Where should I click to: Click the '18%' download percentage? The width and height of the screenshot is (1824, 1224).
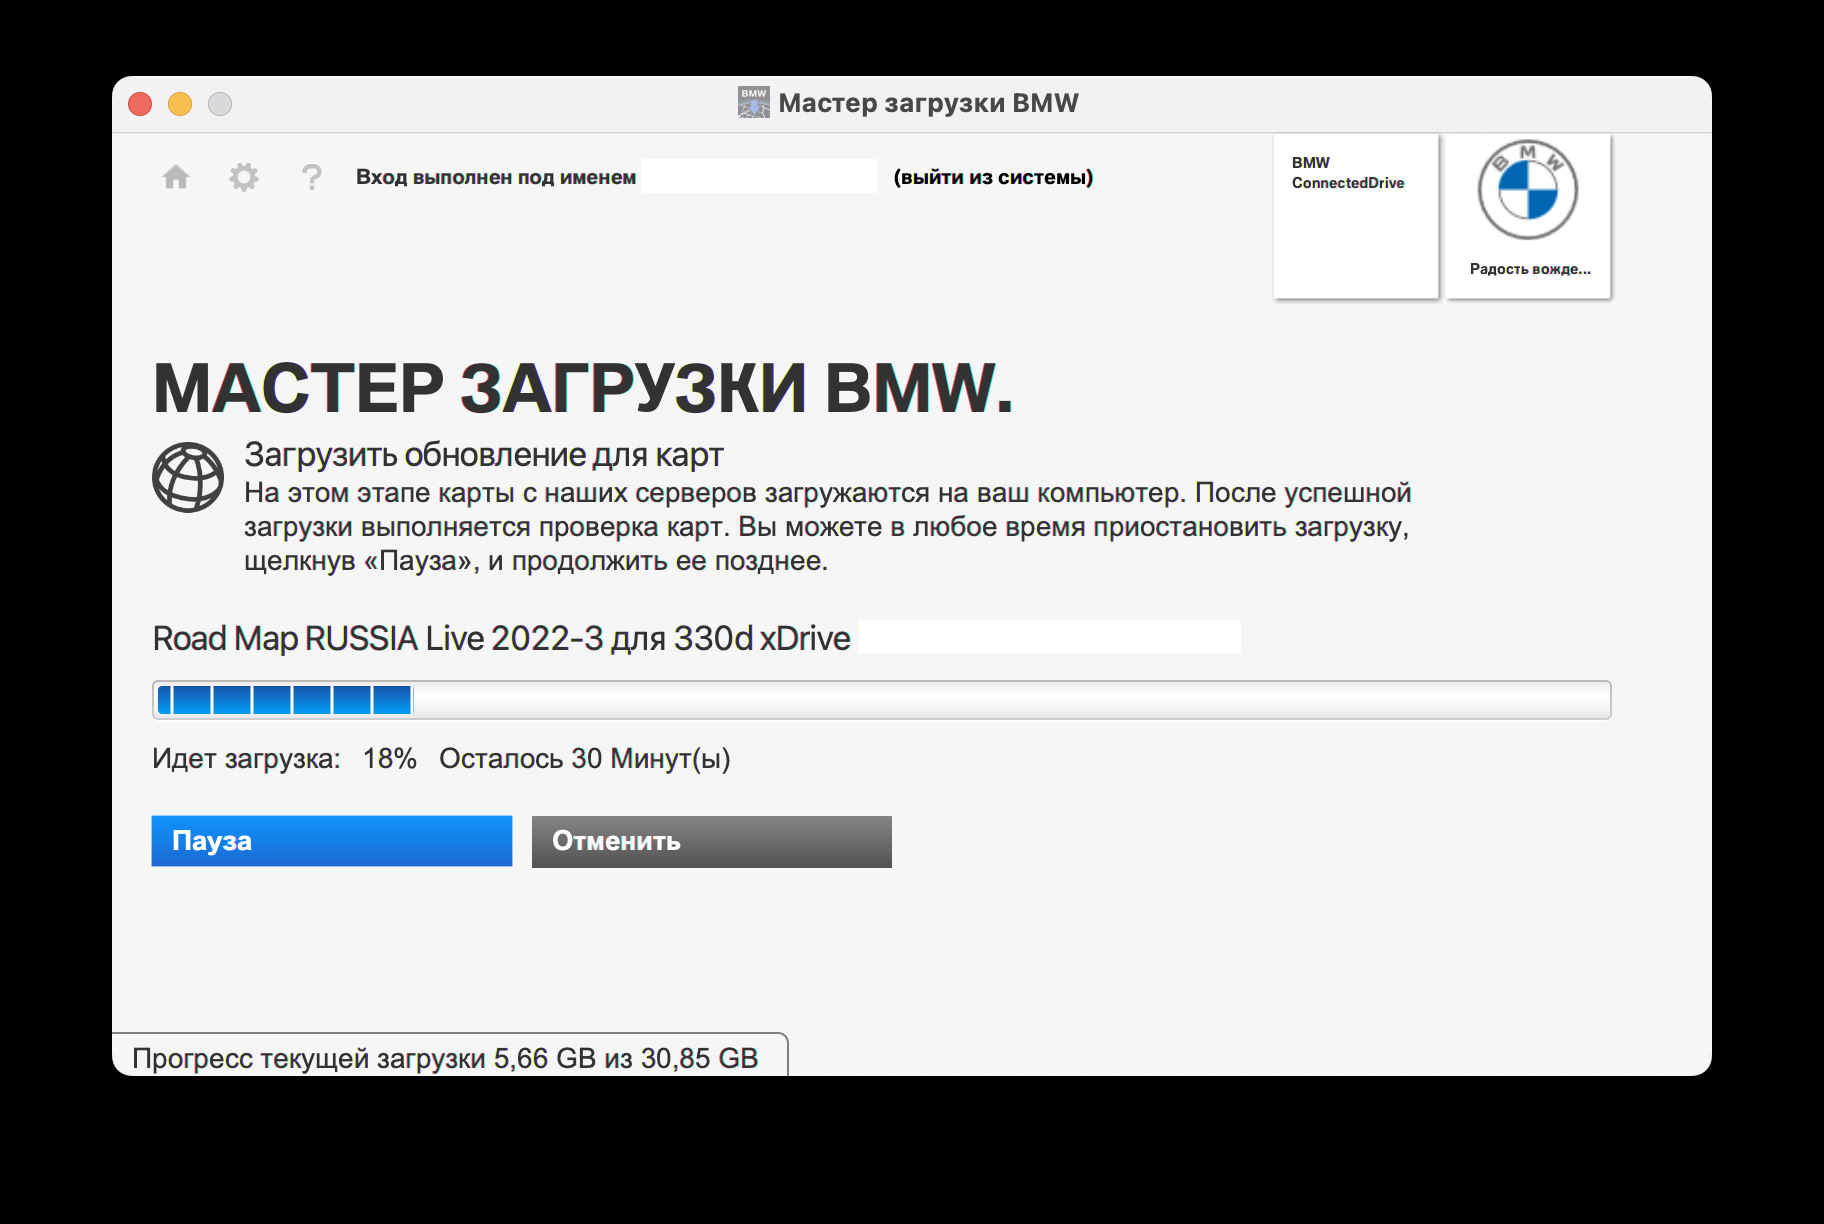[x=390, y=759]
